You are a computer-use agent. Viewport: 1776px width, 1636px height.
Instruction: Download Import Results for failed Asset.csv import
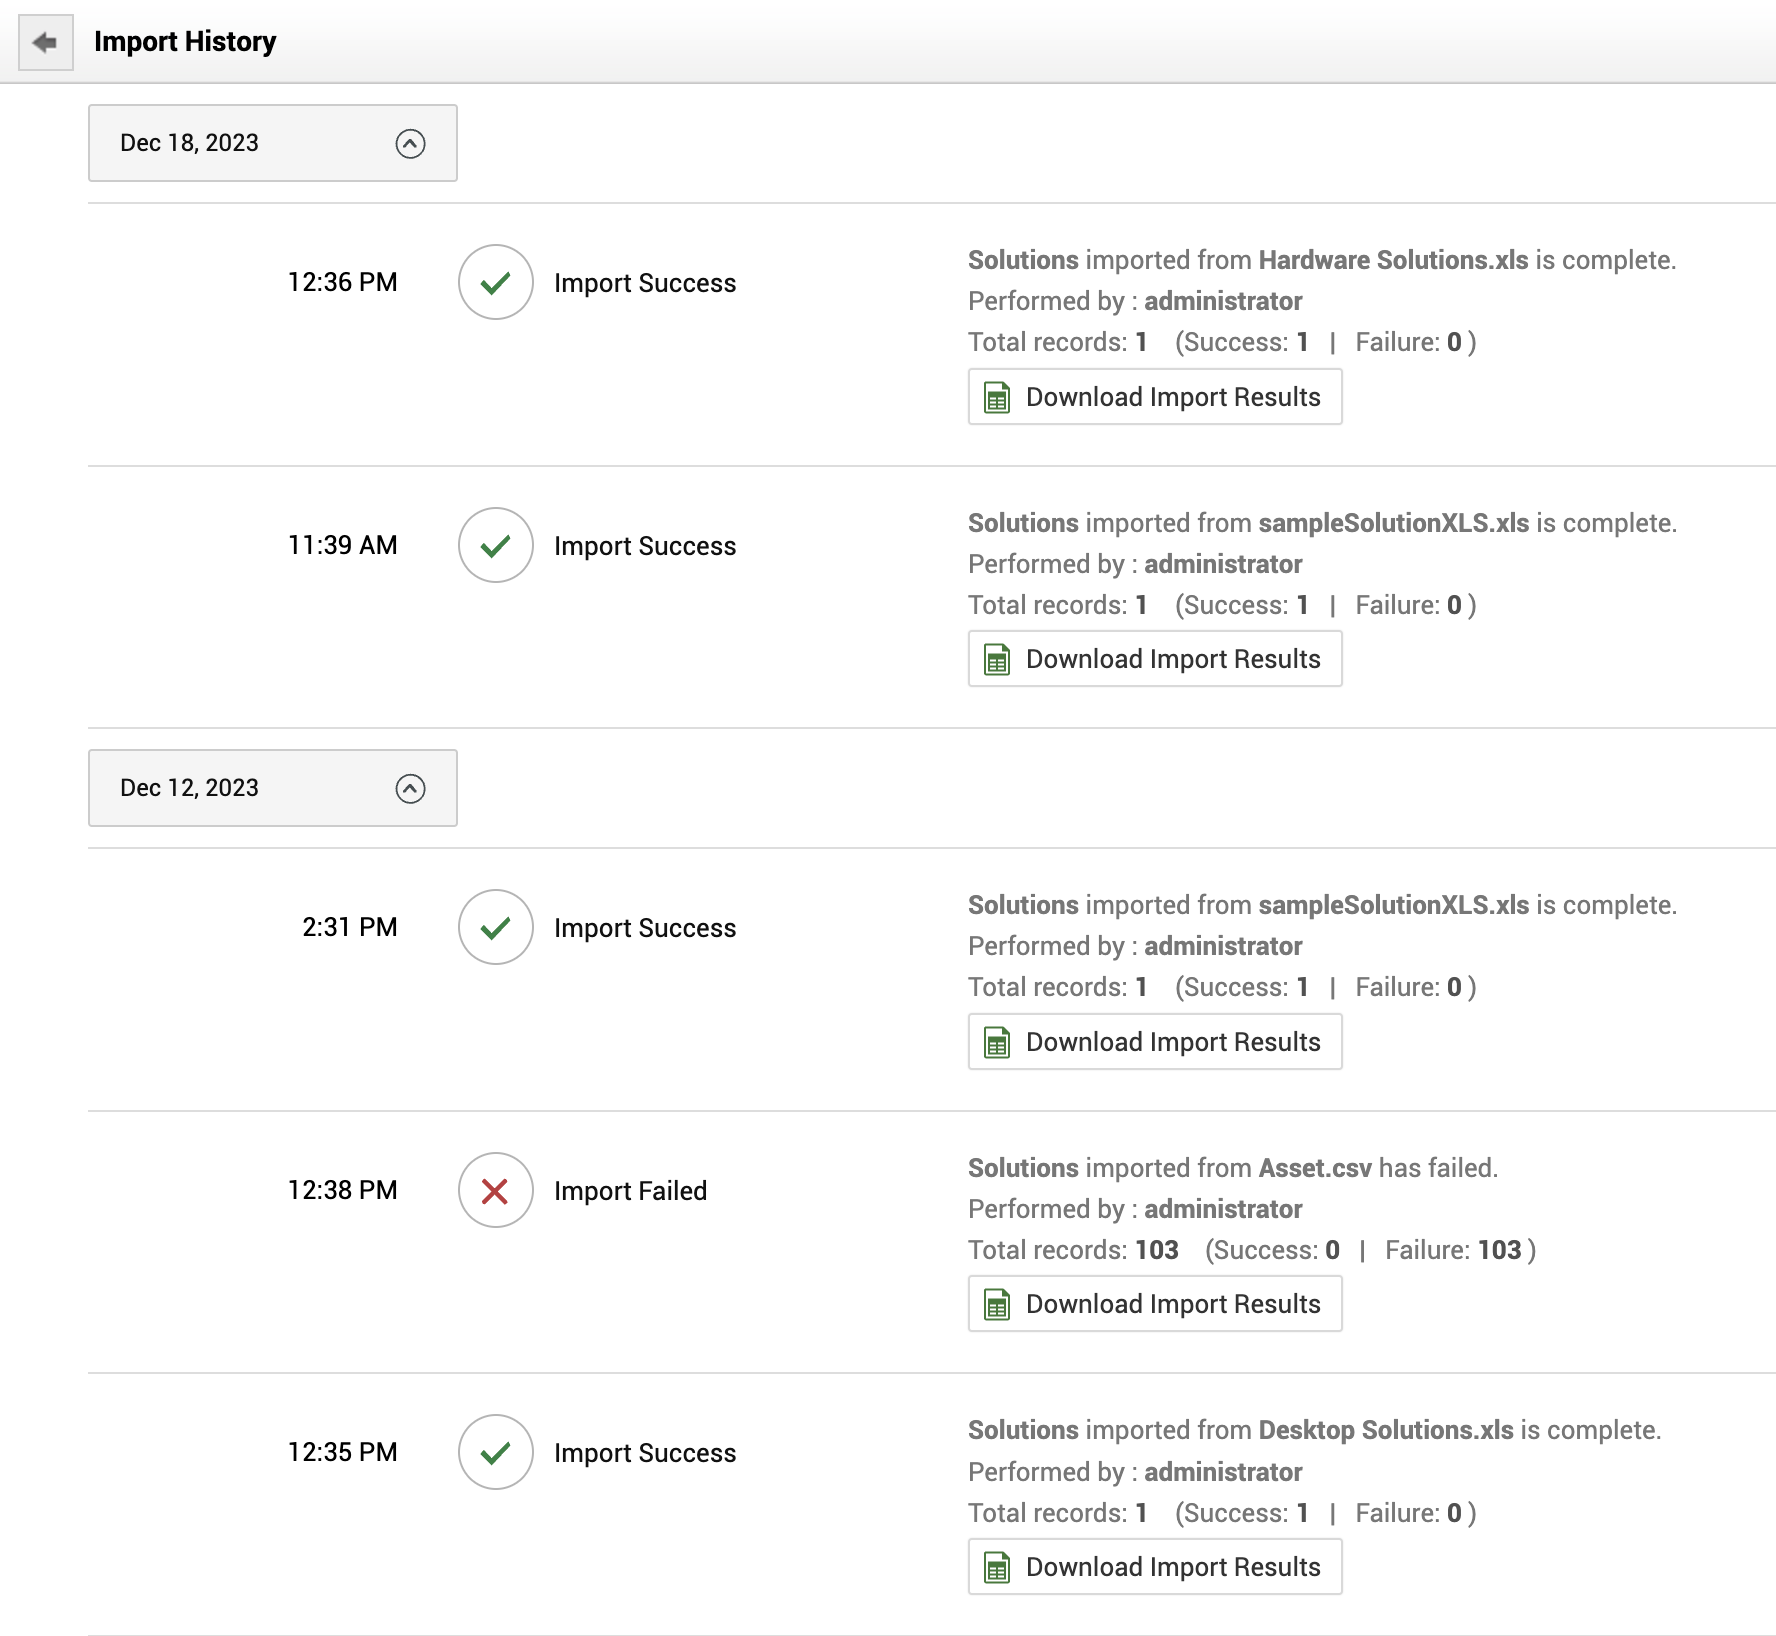pos(1155,1304)
